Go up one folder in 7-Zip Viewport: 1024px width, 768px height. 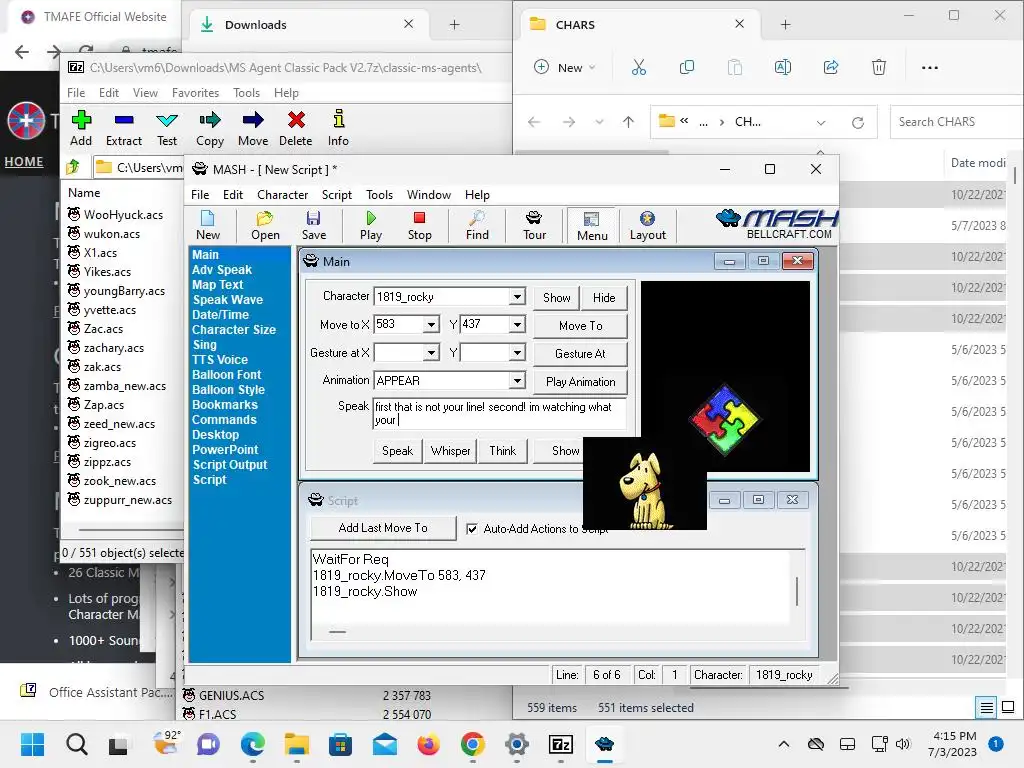73,167
